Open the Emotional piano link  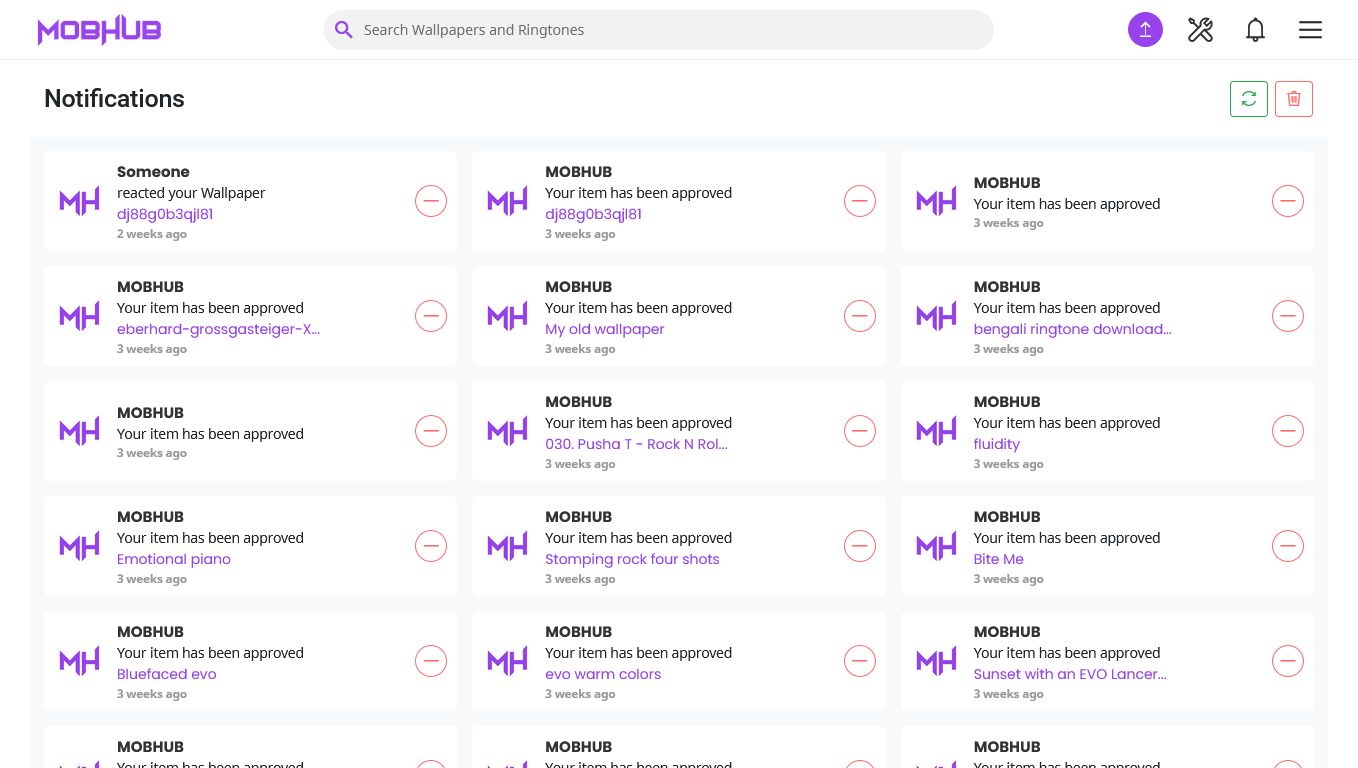[x=174, y=559]
